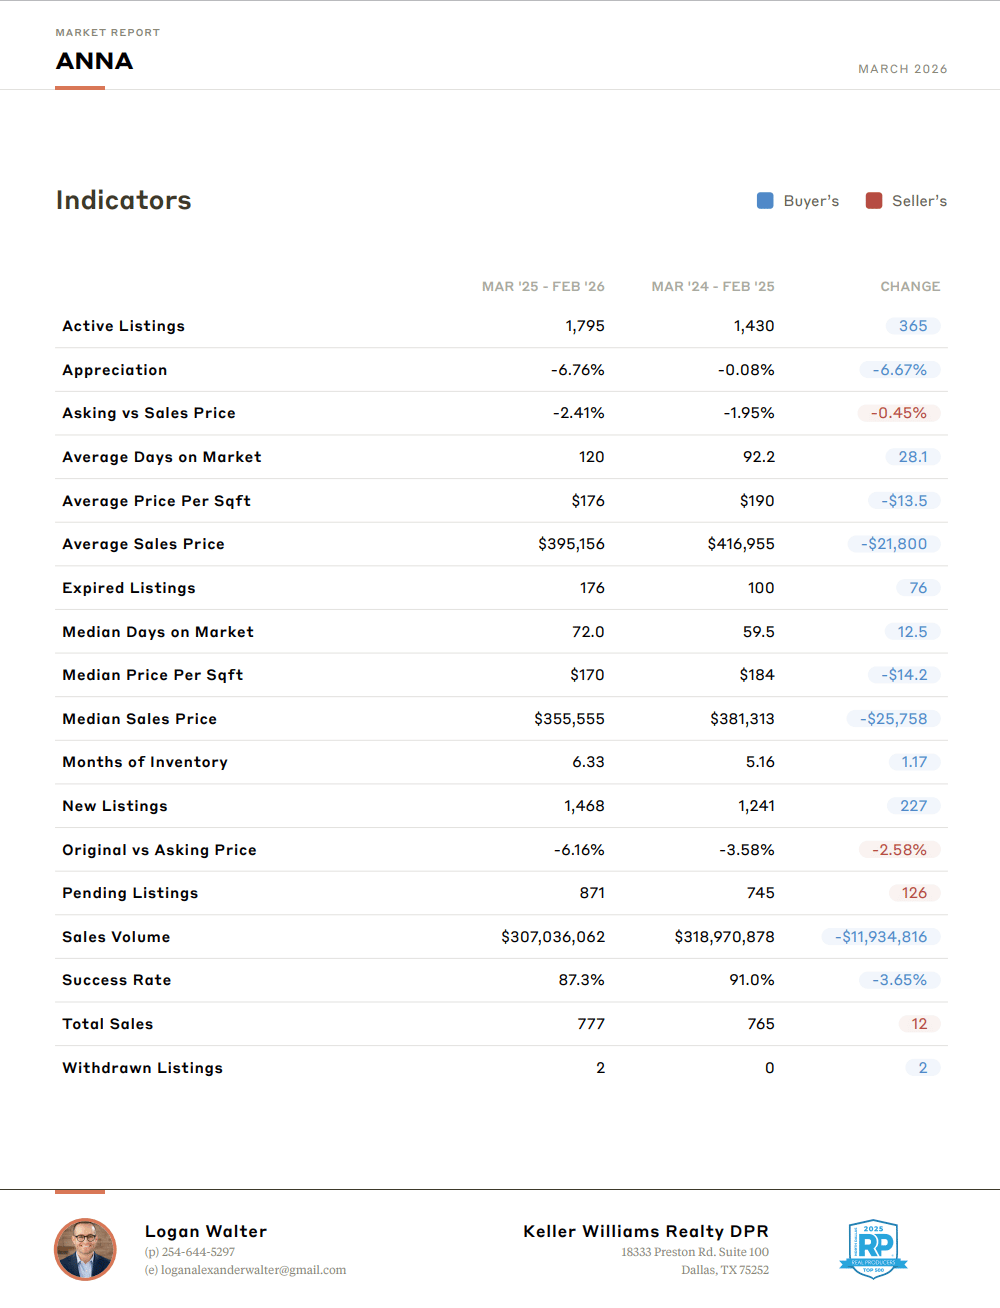Click the Active Listings change badge 365

pos(912,326)
